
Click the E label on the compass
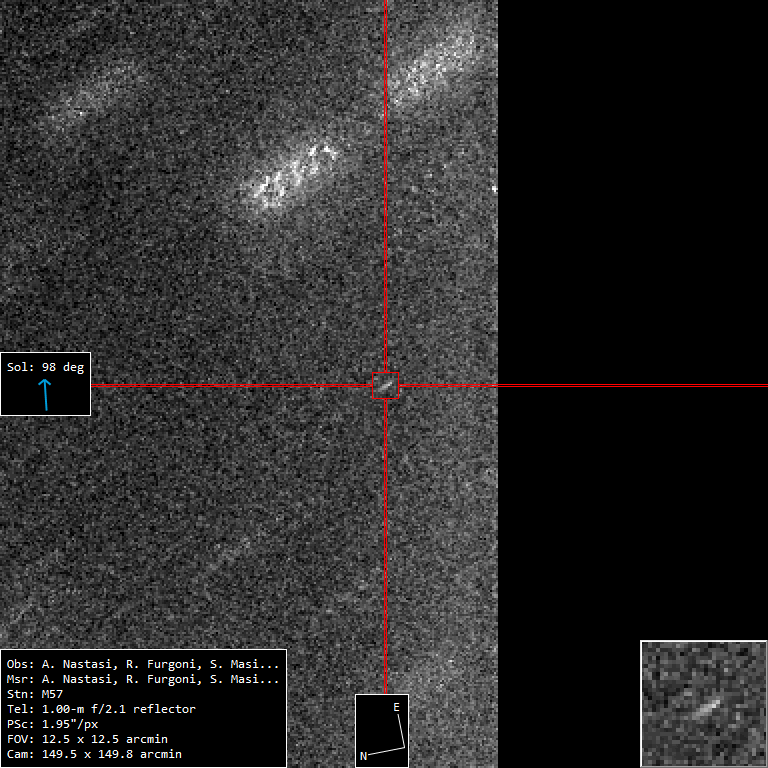tap(396, 708)
